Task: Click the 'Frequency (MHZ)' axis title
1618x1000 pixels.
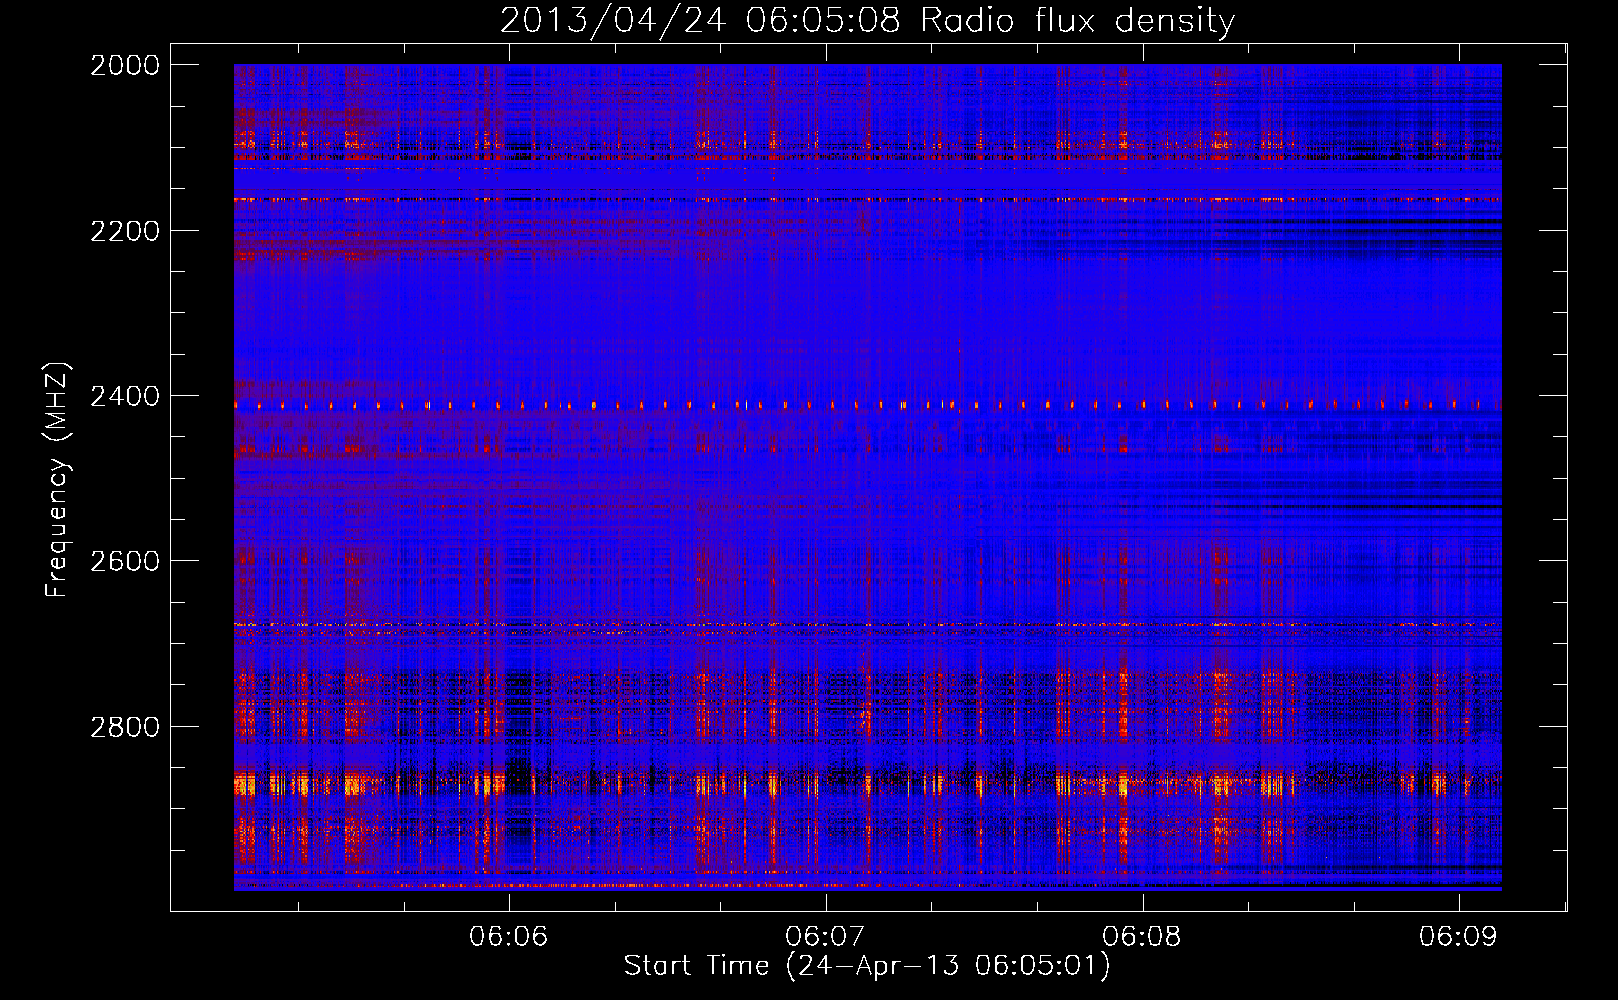Action: pos(57,480)
